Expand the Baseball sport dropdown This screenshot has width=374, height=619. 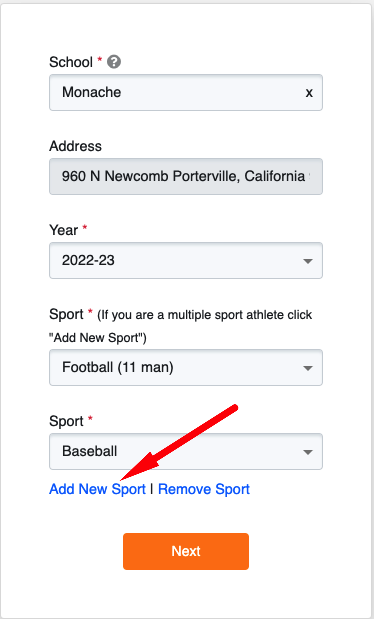click(x=186, y=452)
